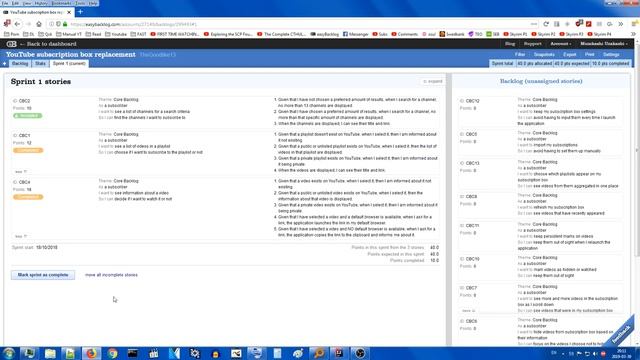Expand backlog story CBC7 with more link
Screen dimensions: 640x360
tap(468, 311)
